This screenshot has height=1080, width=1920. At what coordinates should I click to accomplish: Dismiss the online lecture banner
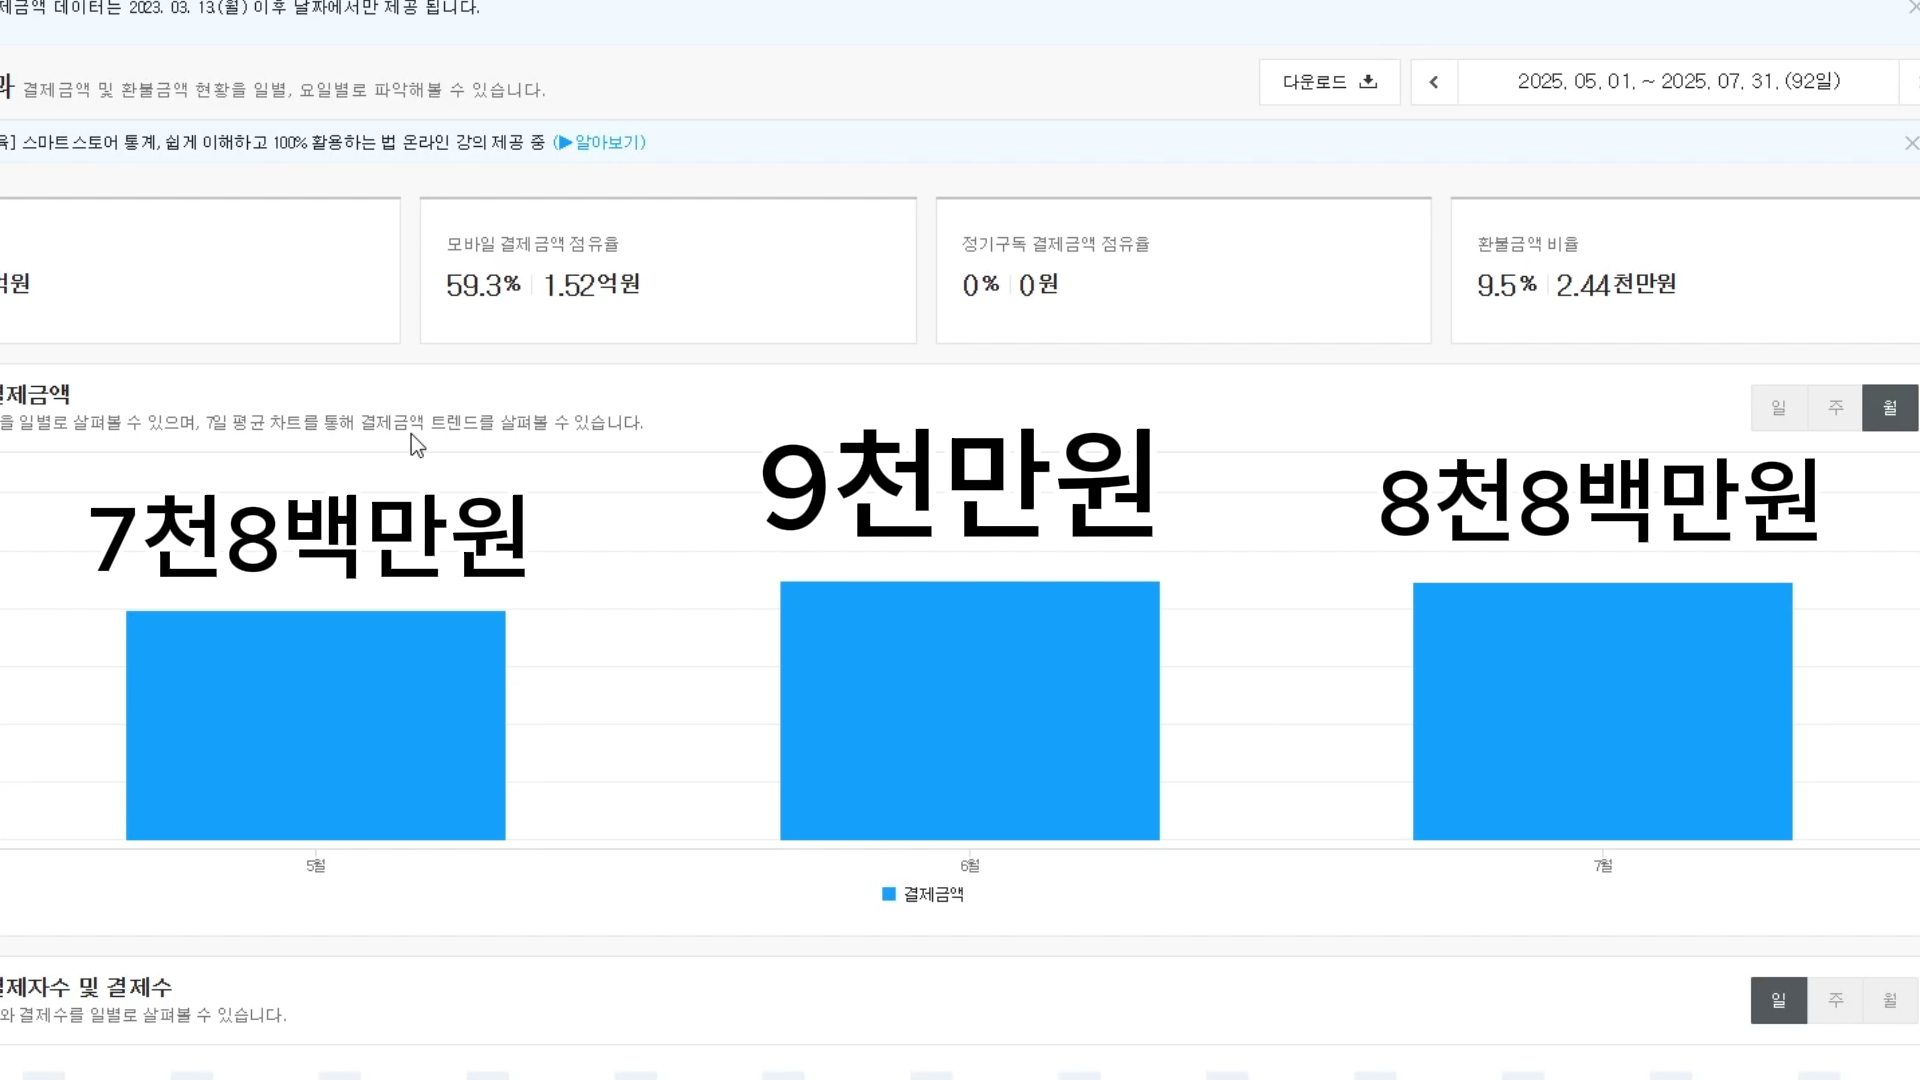[x=1911, y=143]
